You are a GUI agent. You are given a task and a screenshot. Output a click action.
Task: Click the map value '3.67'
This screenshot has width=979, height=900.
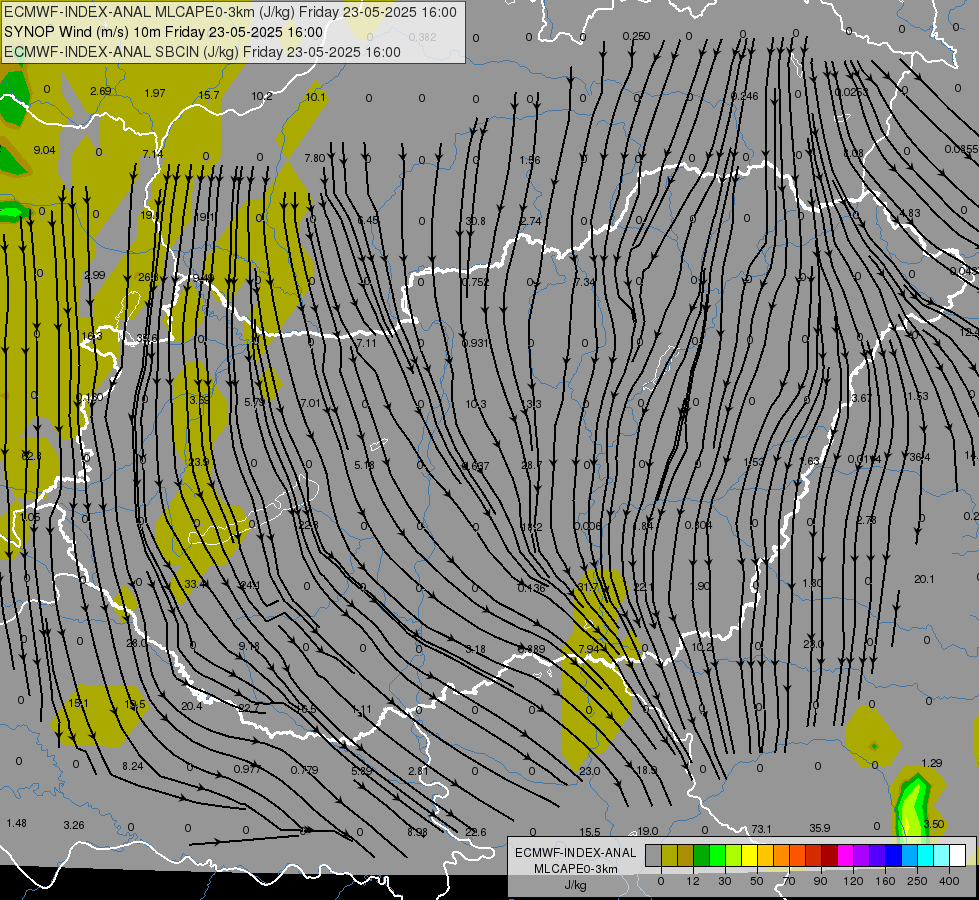862,398
